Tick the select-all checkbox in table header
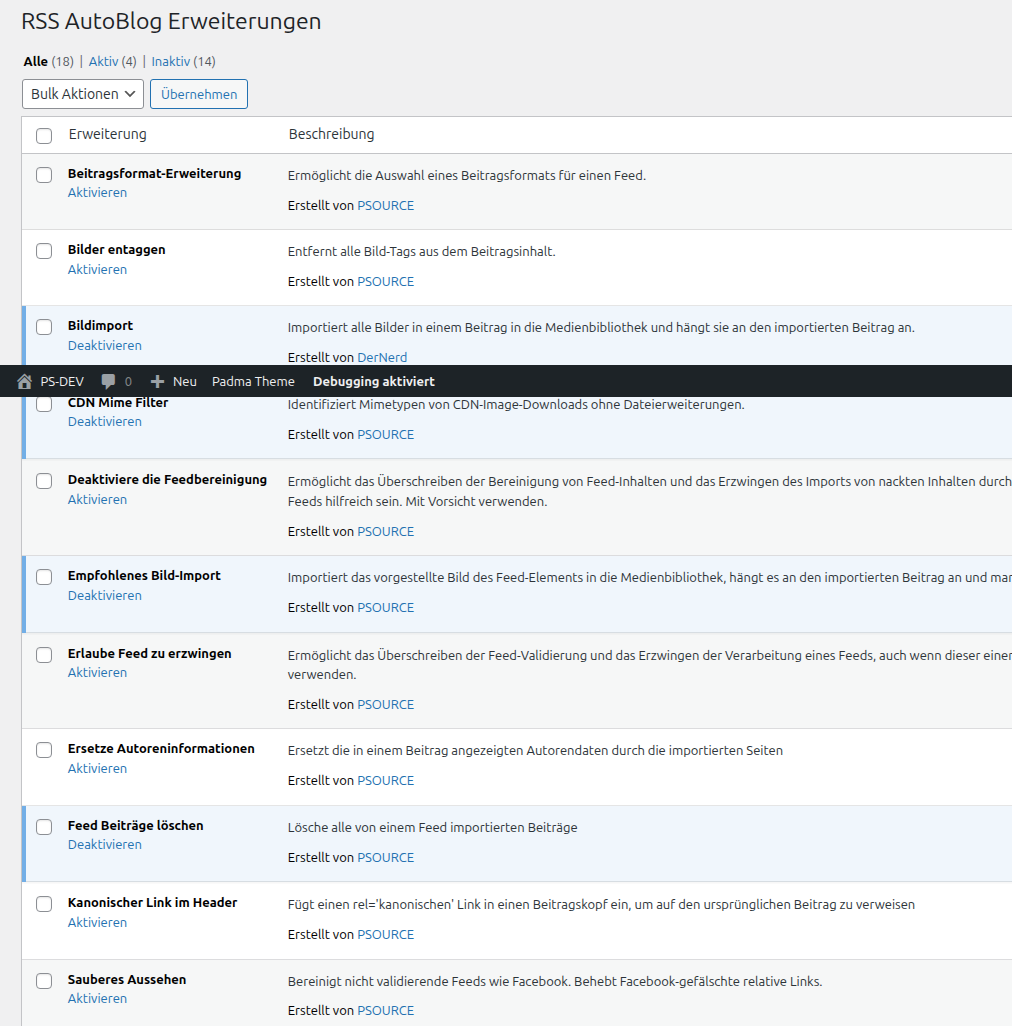 [44, 134]
